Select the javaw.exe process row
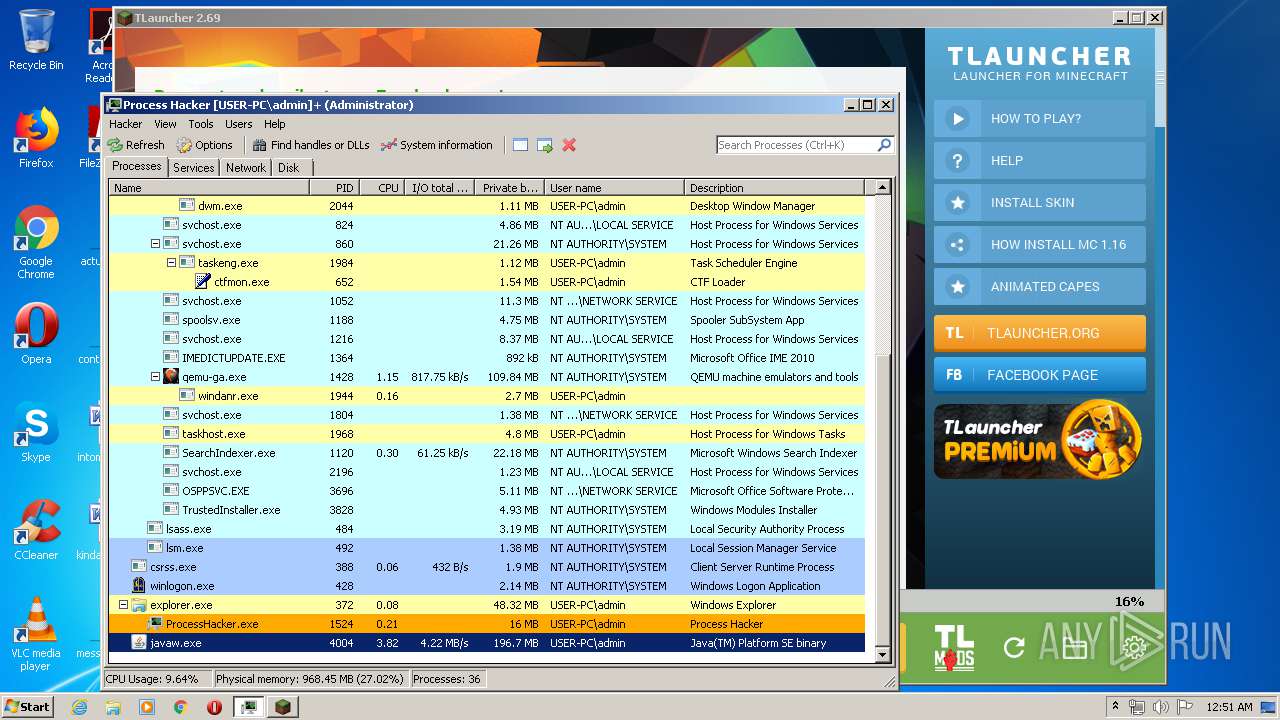This screenshot has width=1280, height=720. point(487,643)
